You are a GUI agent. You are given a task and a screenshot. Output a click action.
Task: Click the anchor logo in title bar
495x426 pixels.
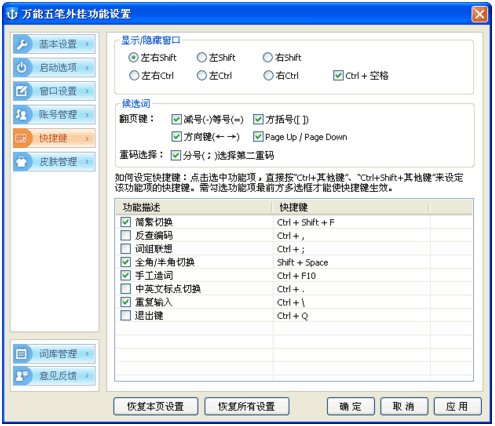[12, 14]
